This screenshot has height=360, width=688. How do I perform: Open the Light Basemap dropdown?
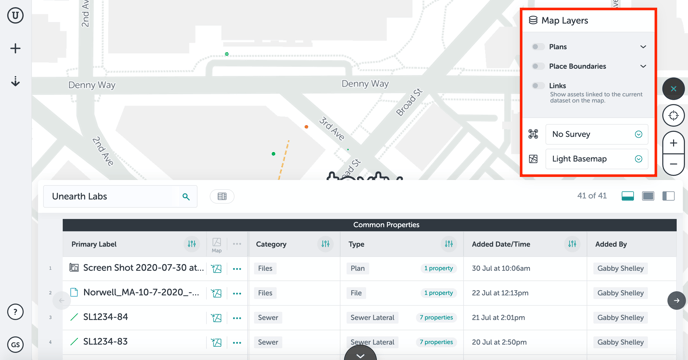tap(597, 159)
